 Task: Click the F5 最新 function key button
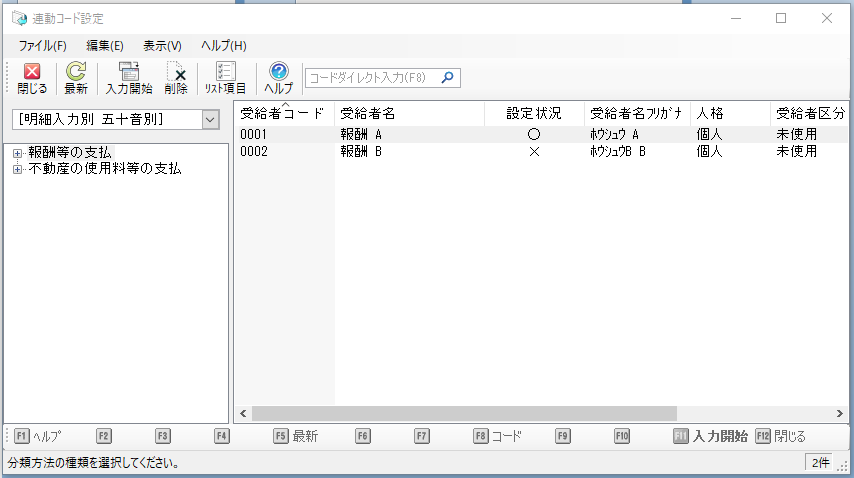[296, 436]
